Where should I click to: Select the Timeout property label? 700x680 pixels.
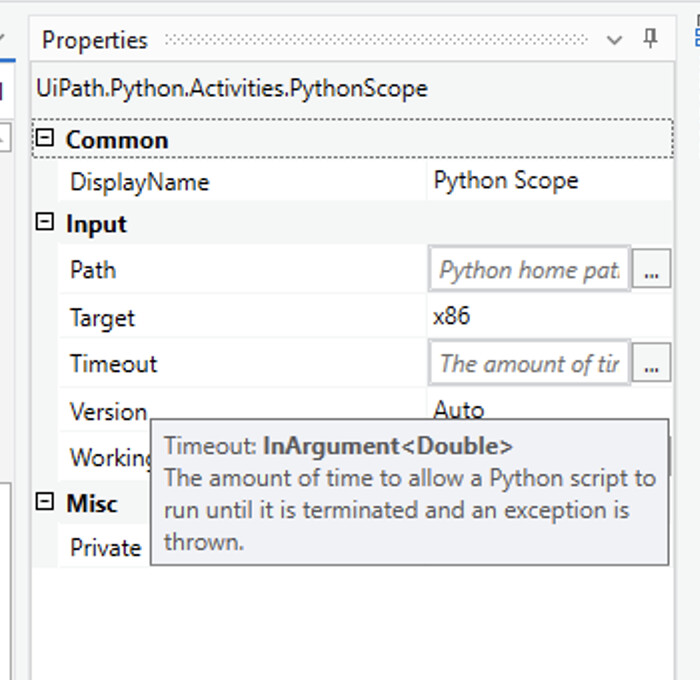(x=113, y=364)
